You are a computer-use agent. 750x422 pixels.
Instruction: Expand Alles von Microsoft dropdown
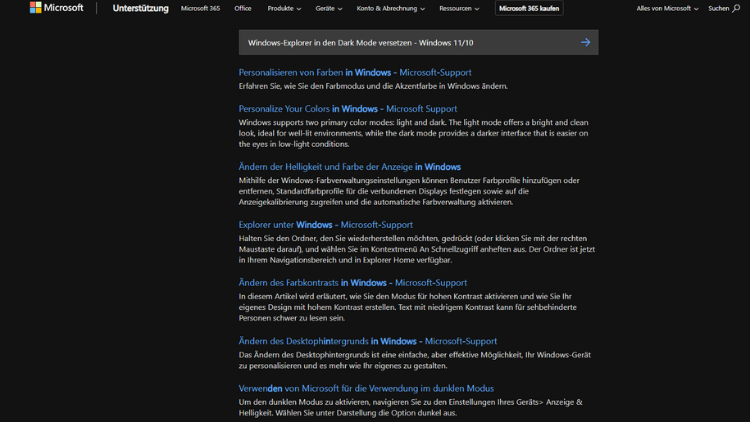pyautogui.click(x=667, y=8)
